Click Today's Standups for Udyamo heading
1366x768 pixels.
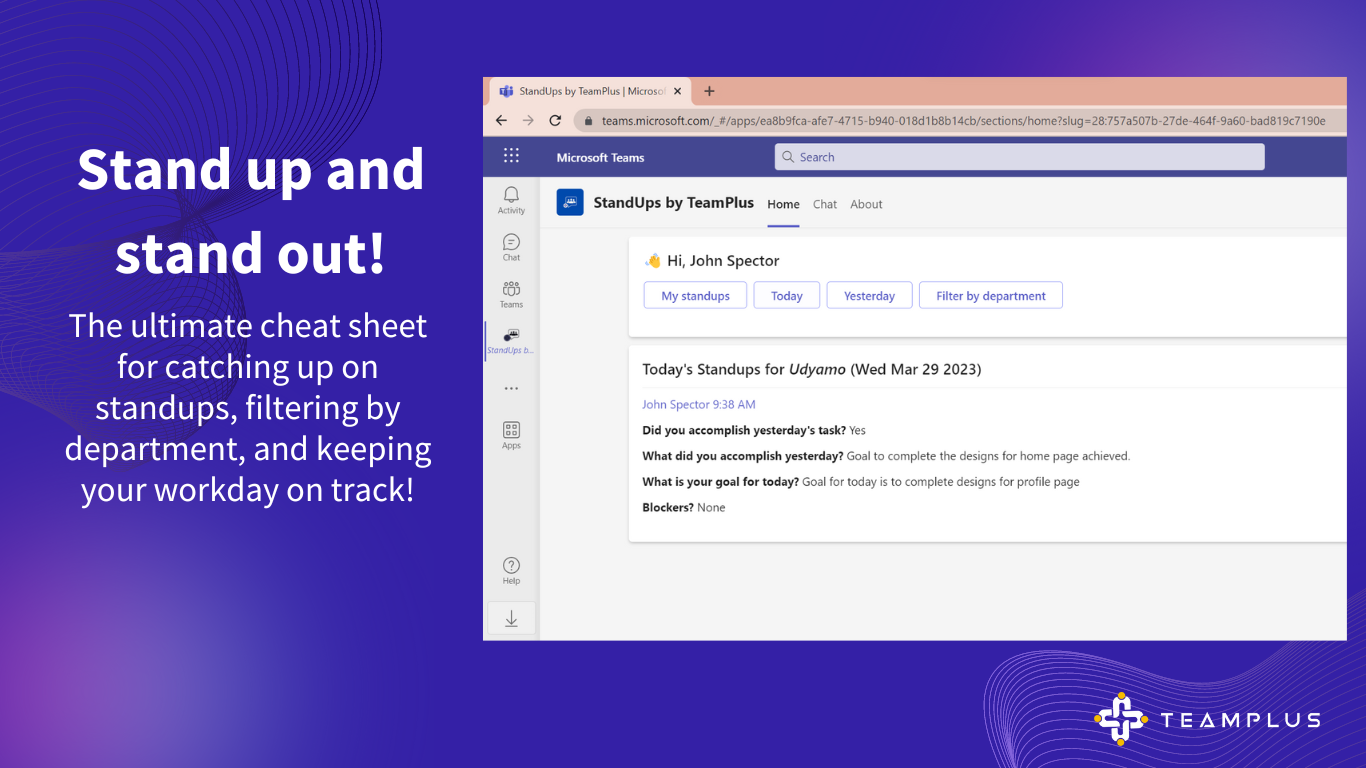(x=812, y=369)
